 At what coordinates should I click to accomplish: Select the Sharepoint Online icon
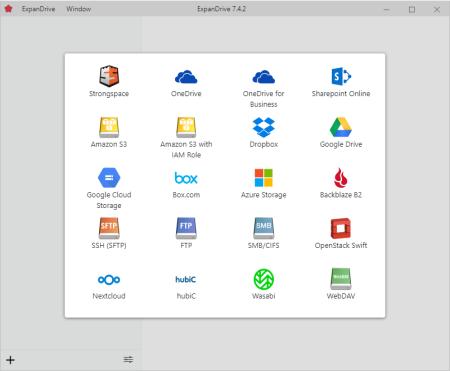point(341,76)
